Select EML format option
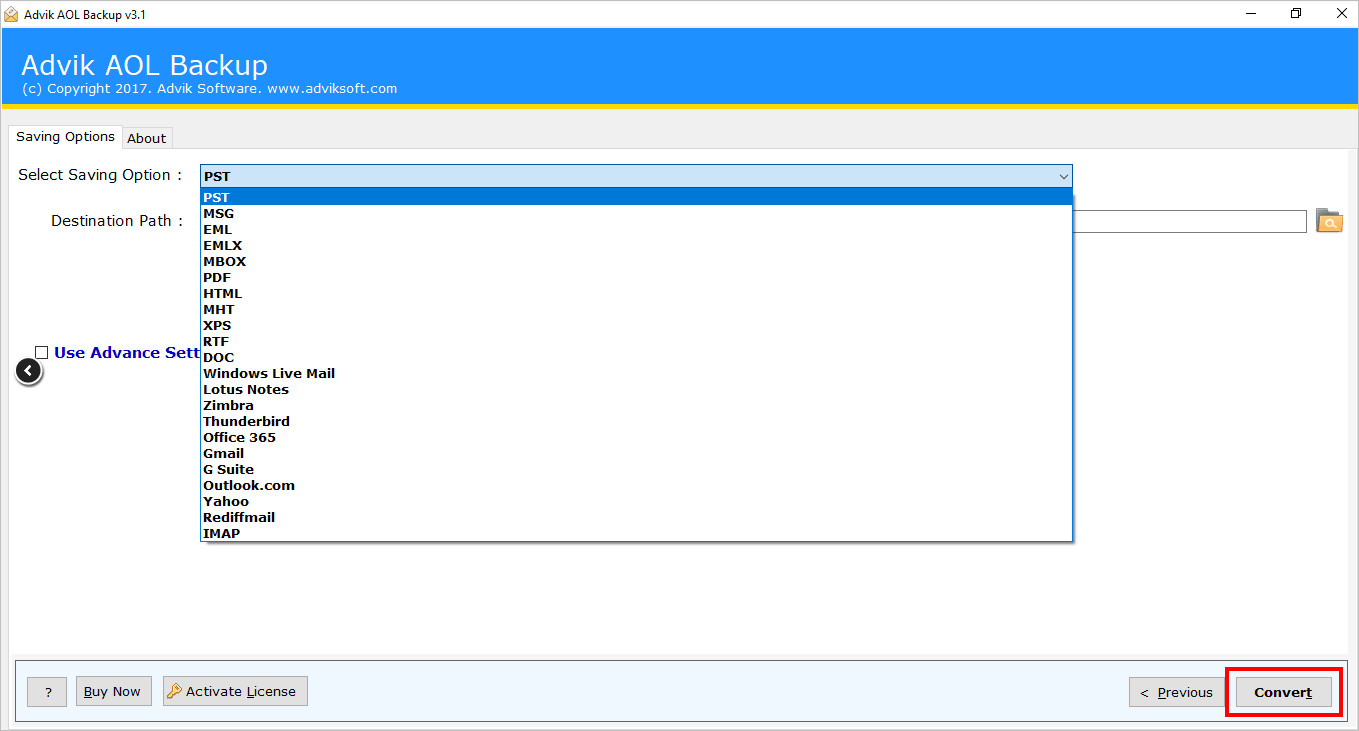 (x=636, y=229)
